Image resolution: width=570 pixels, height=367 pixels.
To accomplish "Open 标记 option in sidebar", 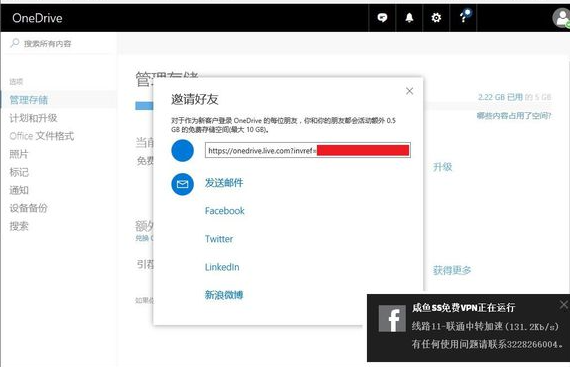I will (19, 172).
